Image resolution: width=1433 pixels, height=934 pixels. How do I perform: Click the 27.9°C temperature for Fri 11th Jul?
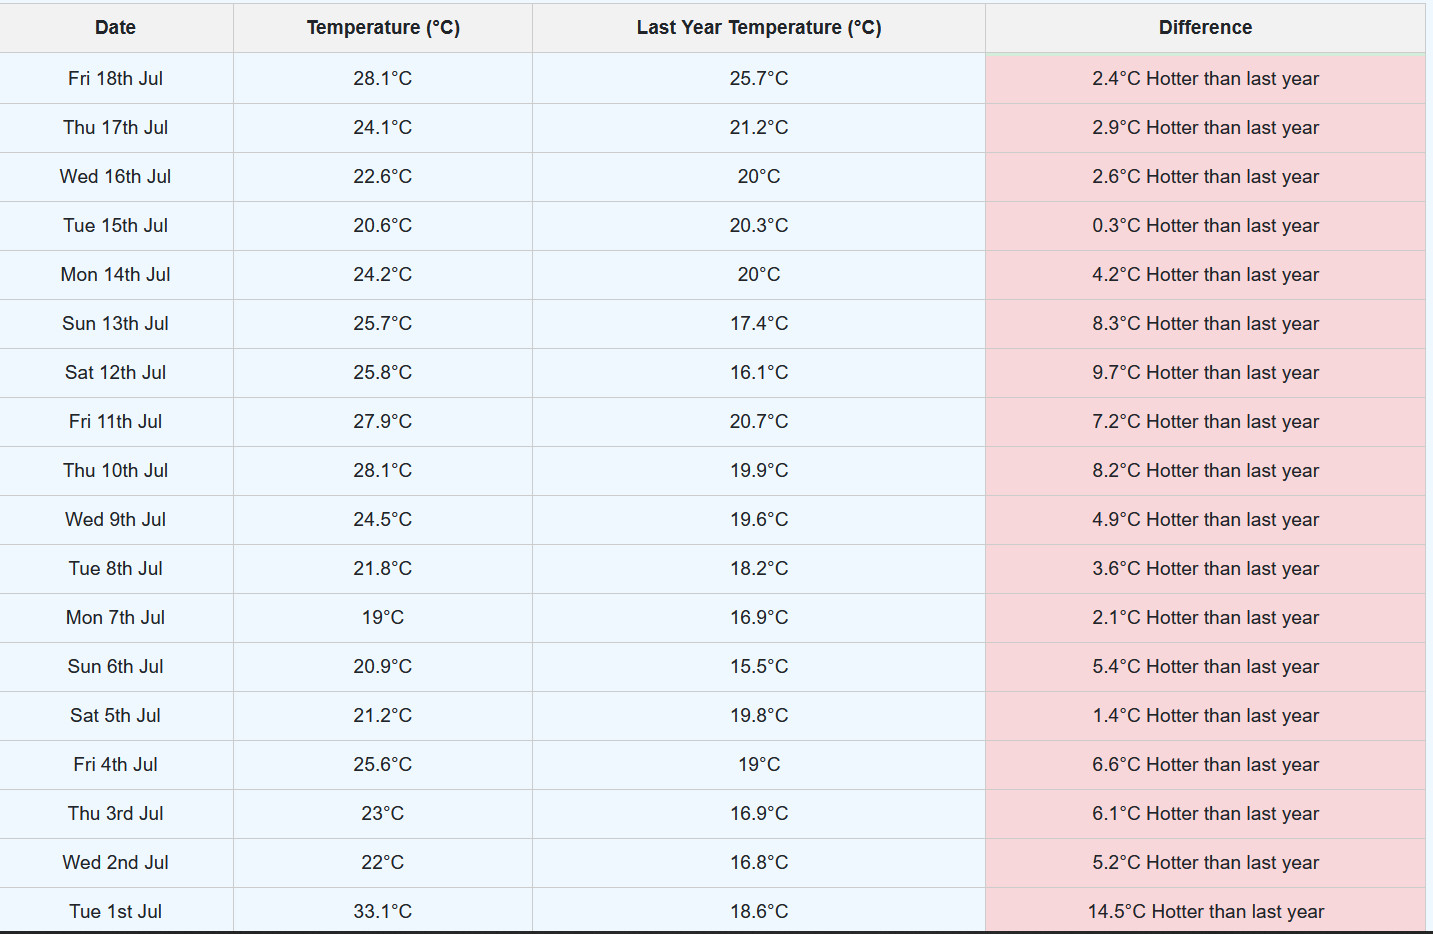click(383, 421)
